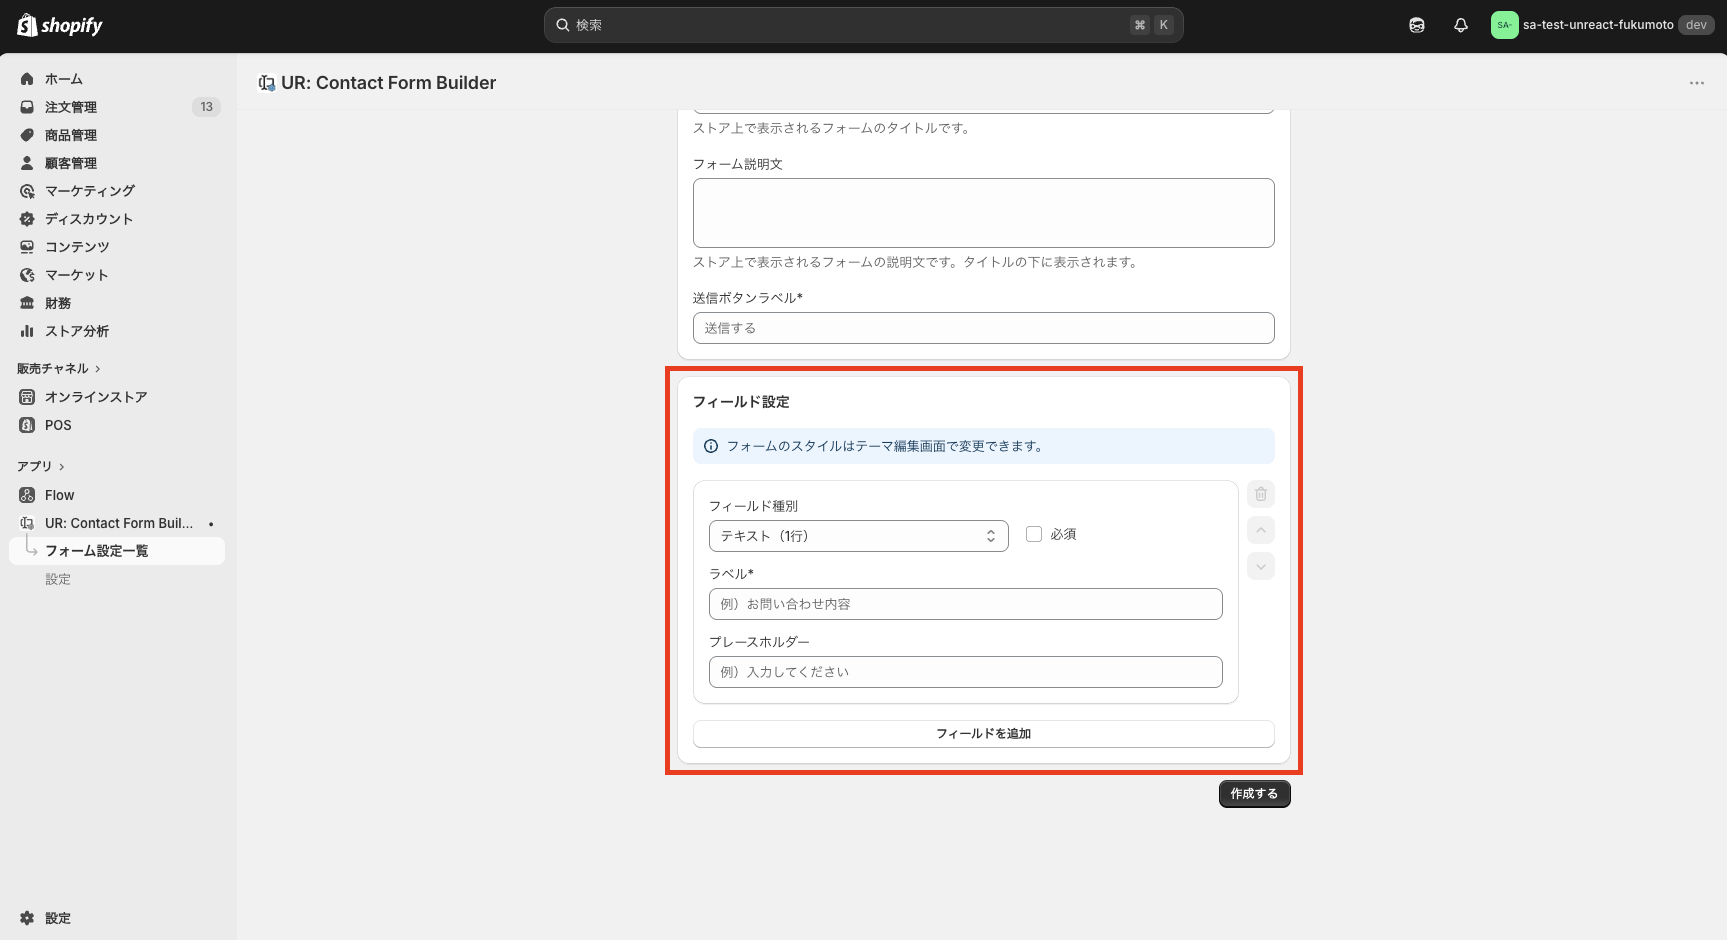Click the 13 badge on 注文管理
The height and width of the screenshot is (940, 1727).
coord(206,107)
